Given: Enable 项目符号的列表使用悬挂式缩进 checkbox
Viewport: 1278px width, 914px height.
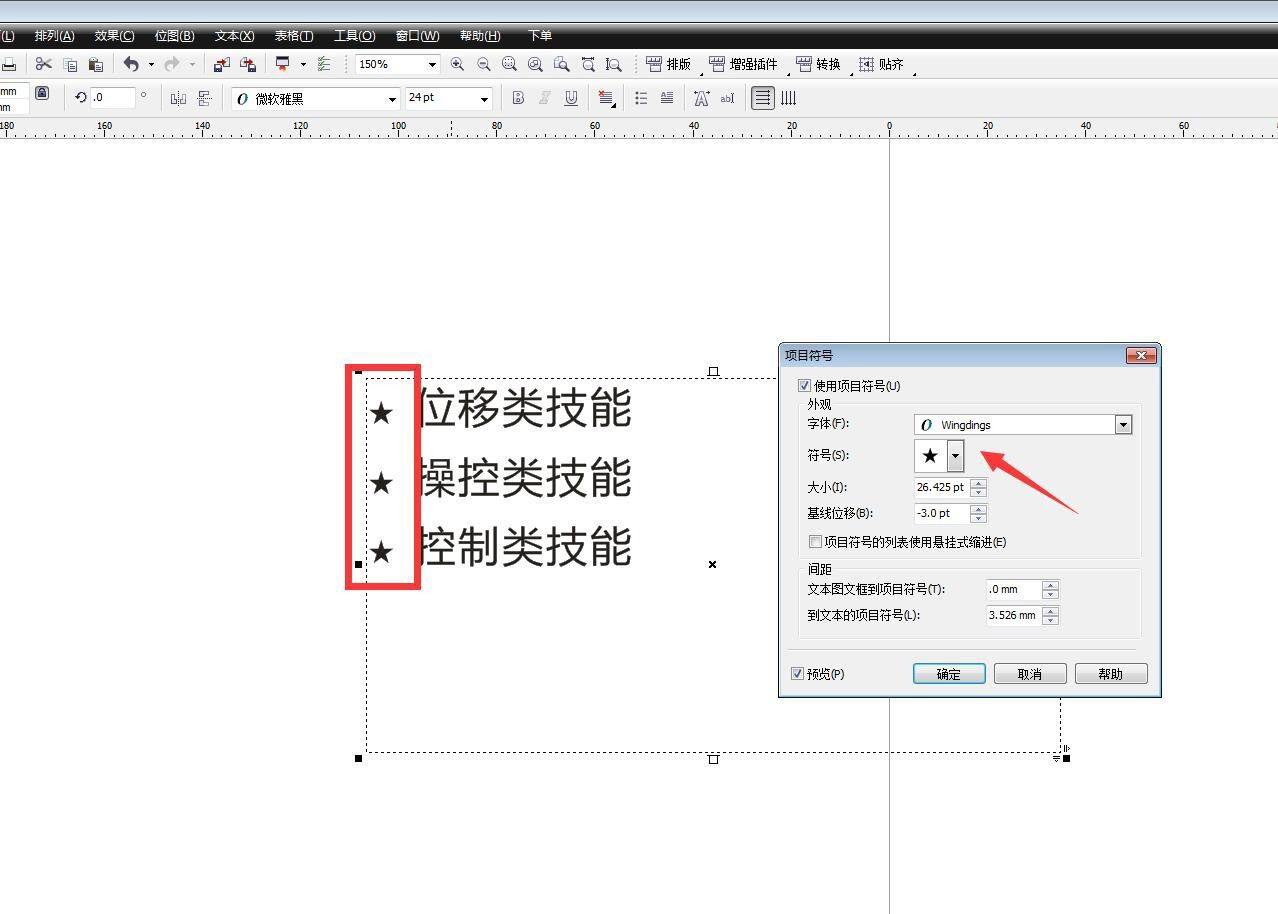Looking at the screenshot, I should point(815,542).
